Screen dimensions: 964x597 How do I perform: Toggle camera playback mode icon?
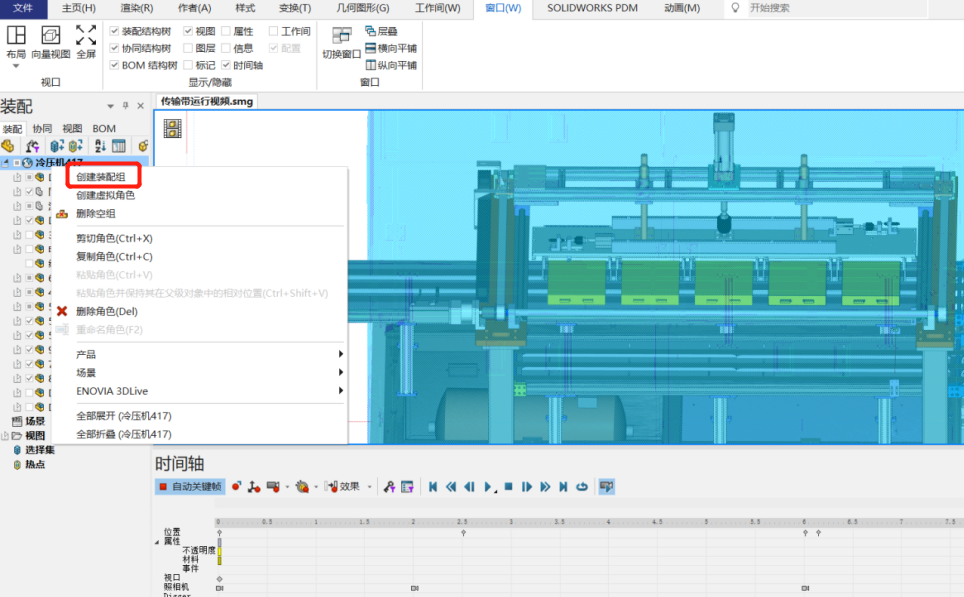[x=607, y=486]
